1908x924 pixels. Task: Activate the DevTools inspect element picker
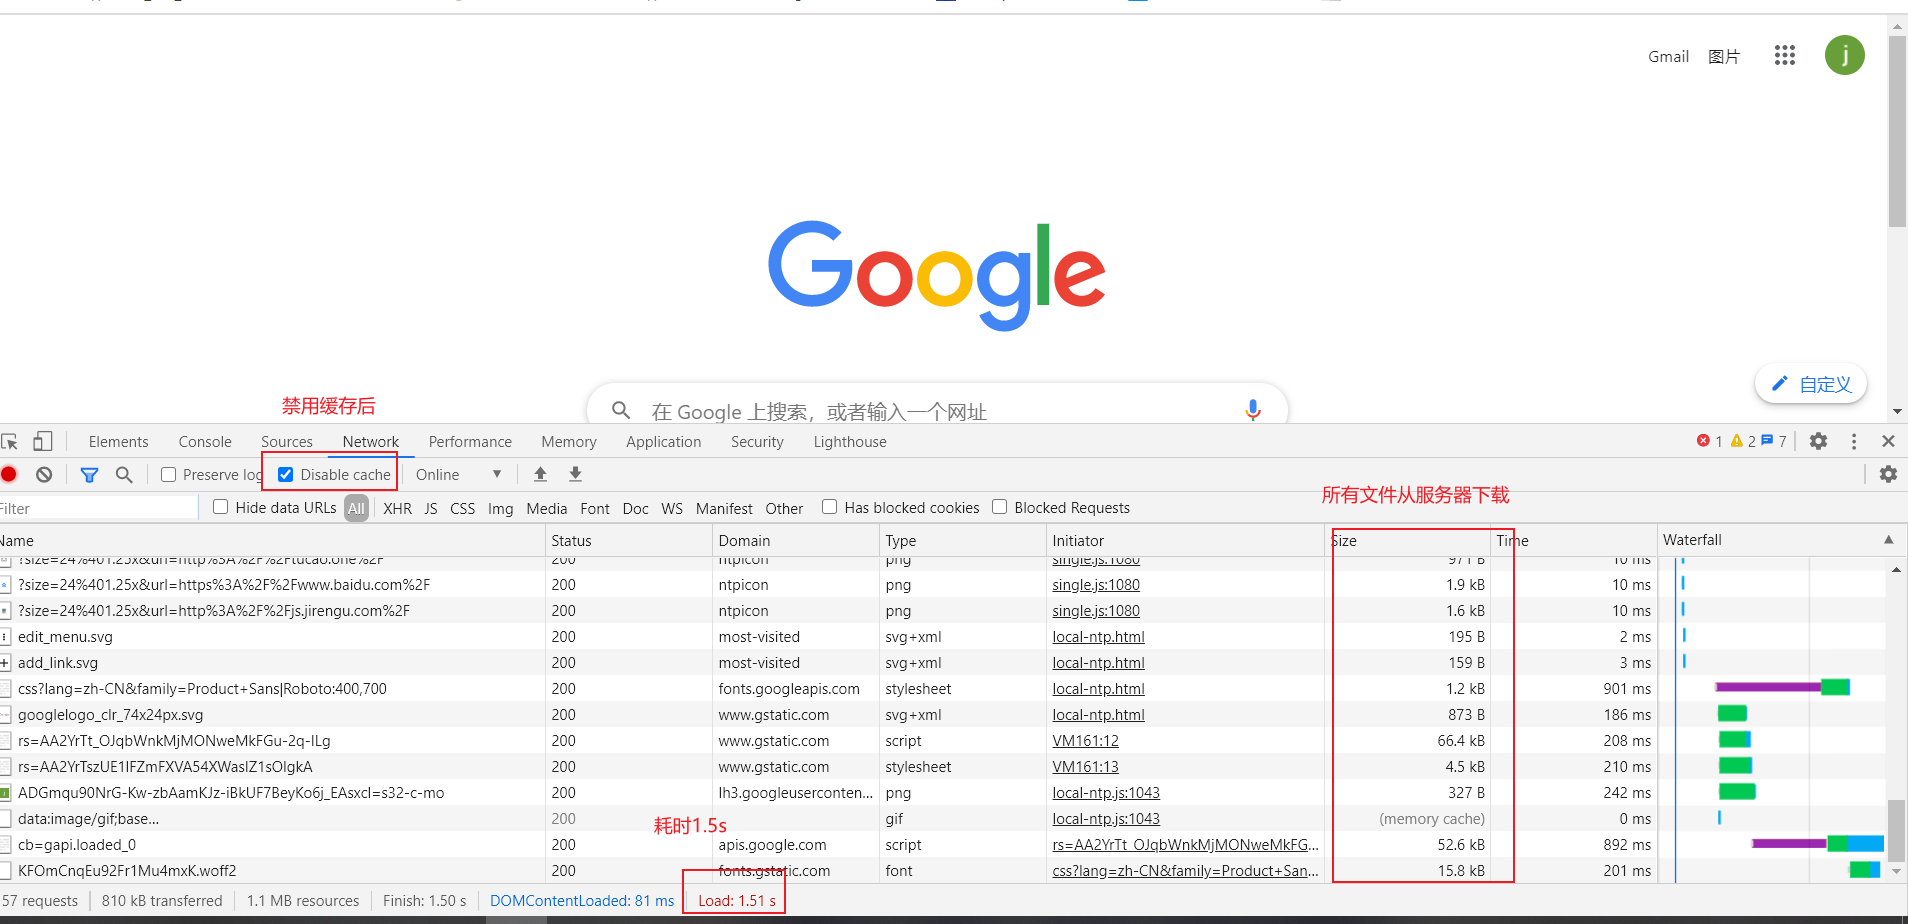point(10,441)
